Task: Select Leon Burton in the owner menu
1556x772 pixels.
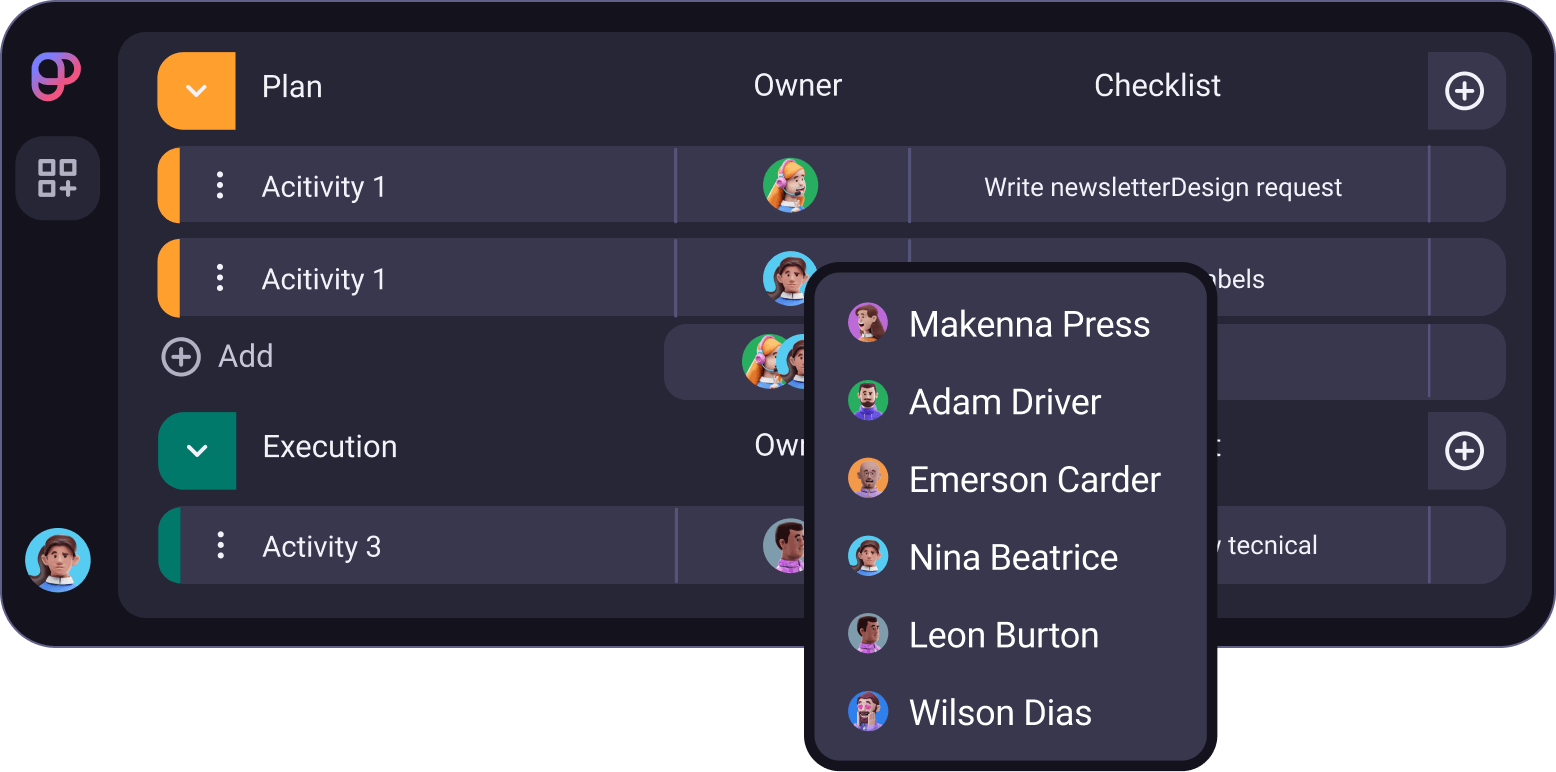Action: click(x=1003, y=636)
